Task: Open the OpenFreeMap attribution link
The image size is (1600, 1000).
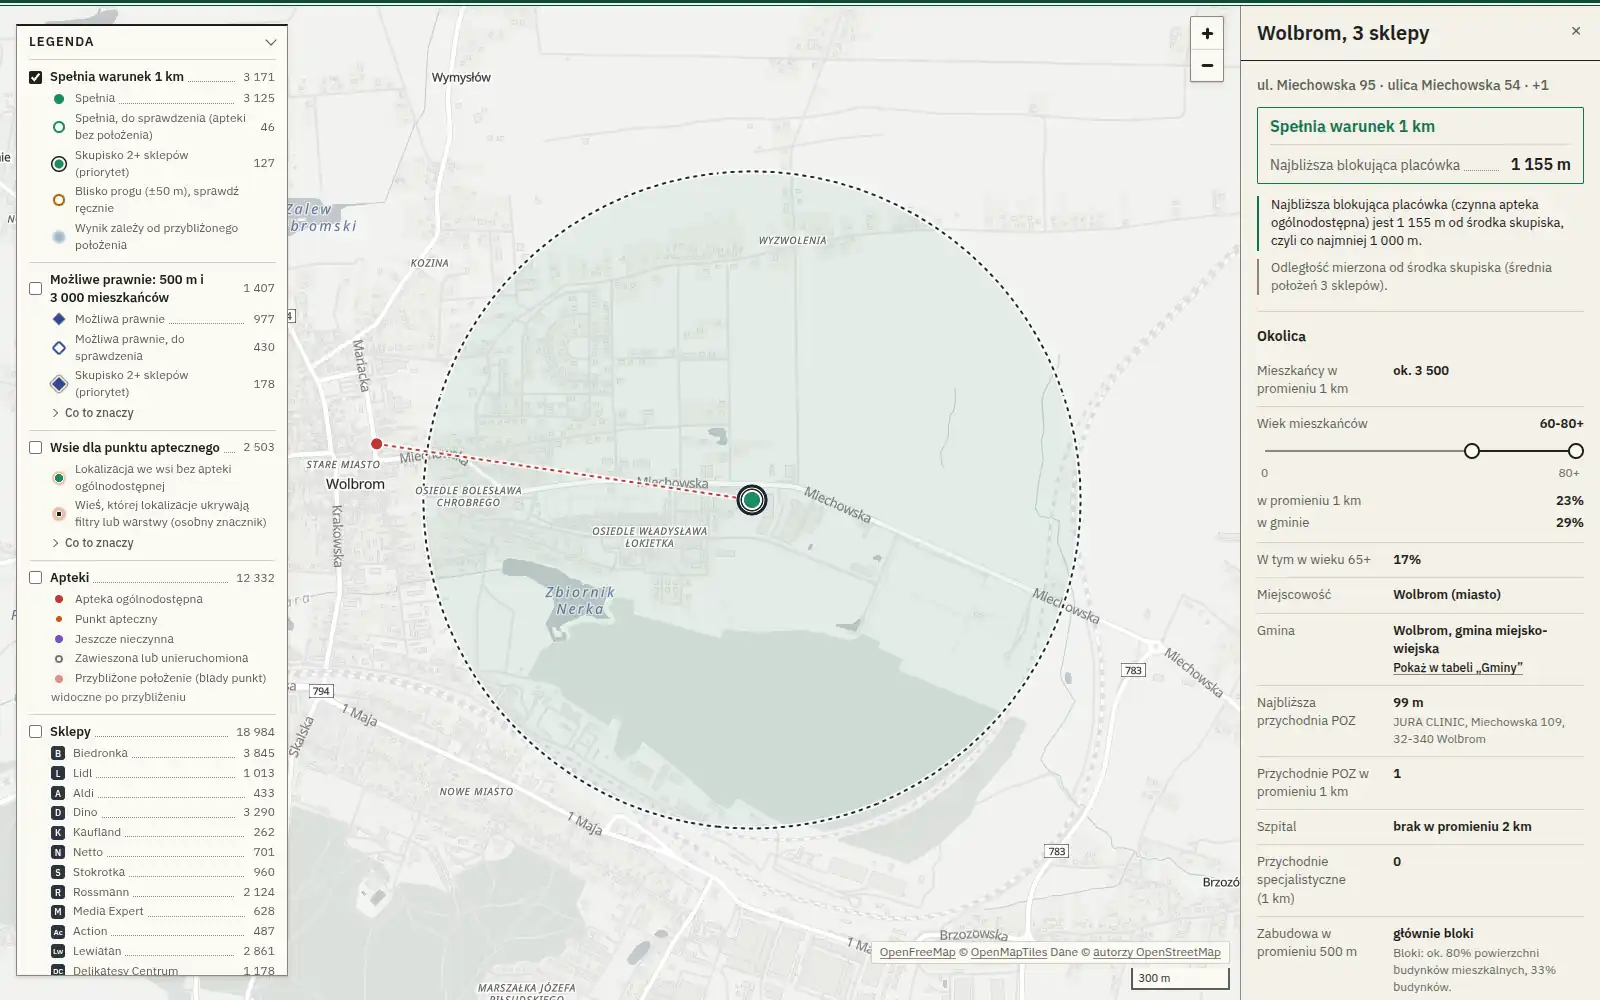Action: point(917,952)
